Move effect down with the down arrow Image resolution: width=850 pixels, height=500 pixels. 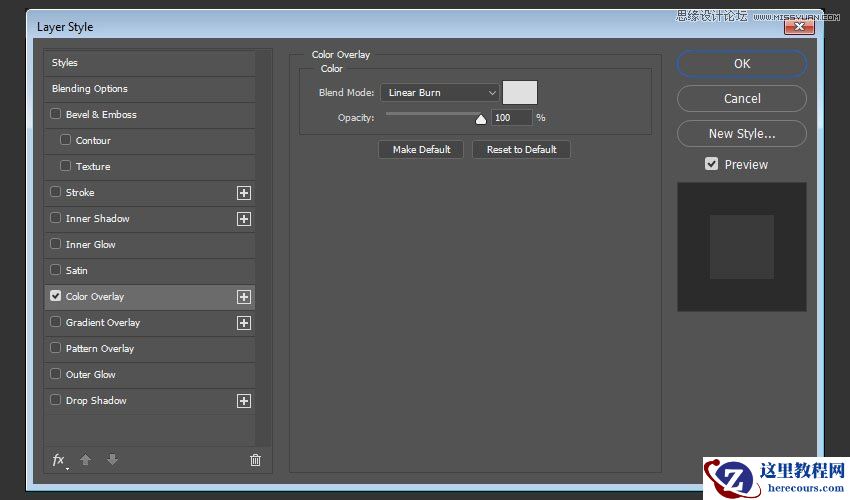click(112, 460)
